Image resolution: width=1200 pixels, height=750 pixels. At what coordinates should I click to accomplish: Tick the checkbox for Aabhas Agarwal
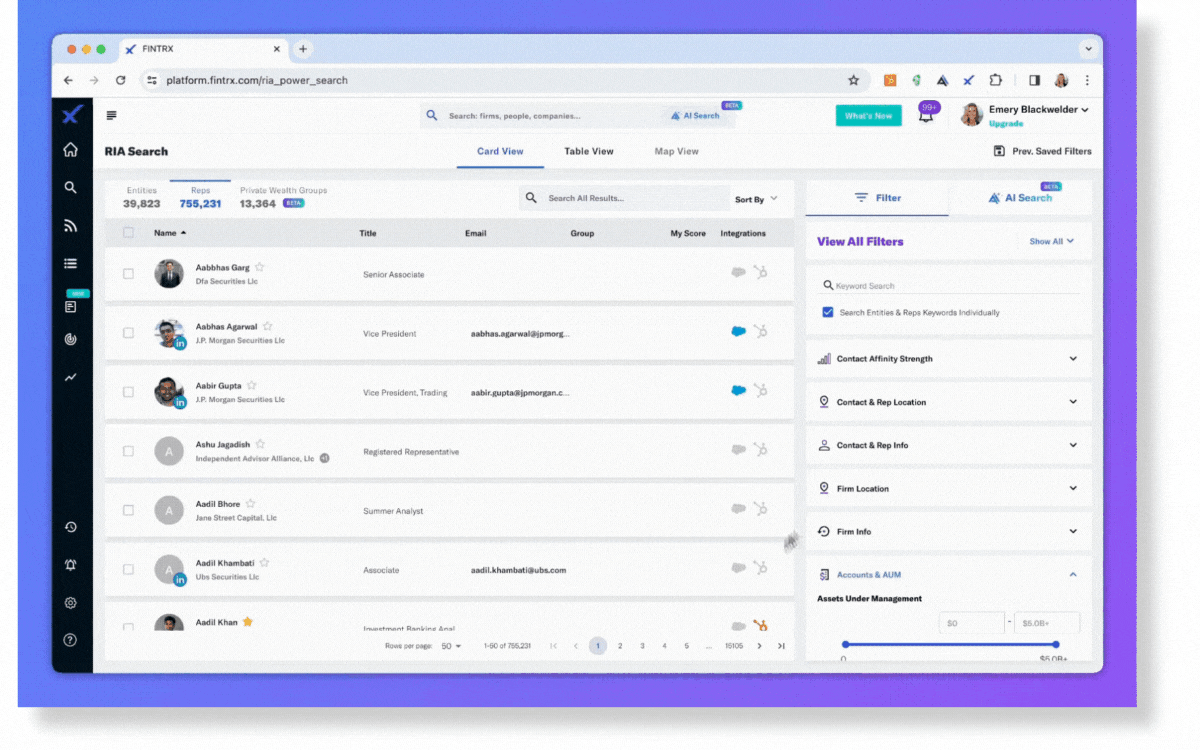point(128,333)
